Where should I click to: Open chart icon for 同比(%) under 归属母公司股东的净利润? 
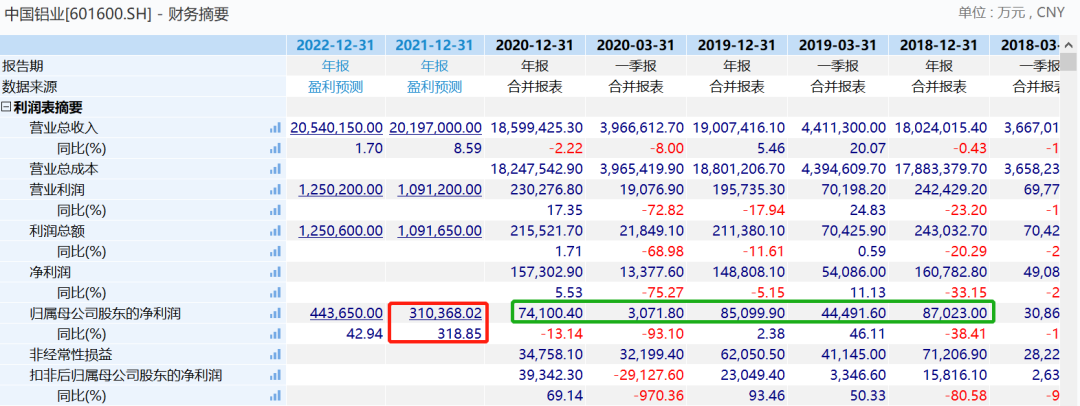click(x=276, y=334)
